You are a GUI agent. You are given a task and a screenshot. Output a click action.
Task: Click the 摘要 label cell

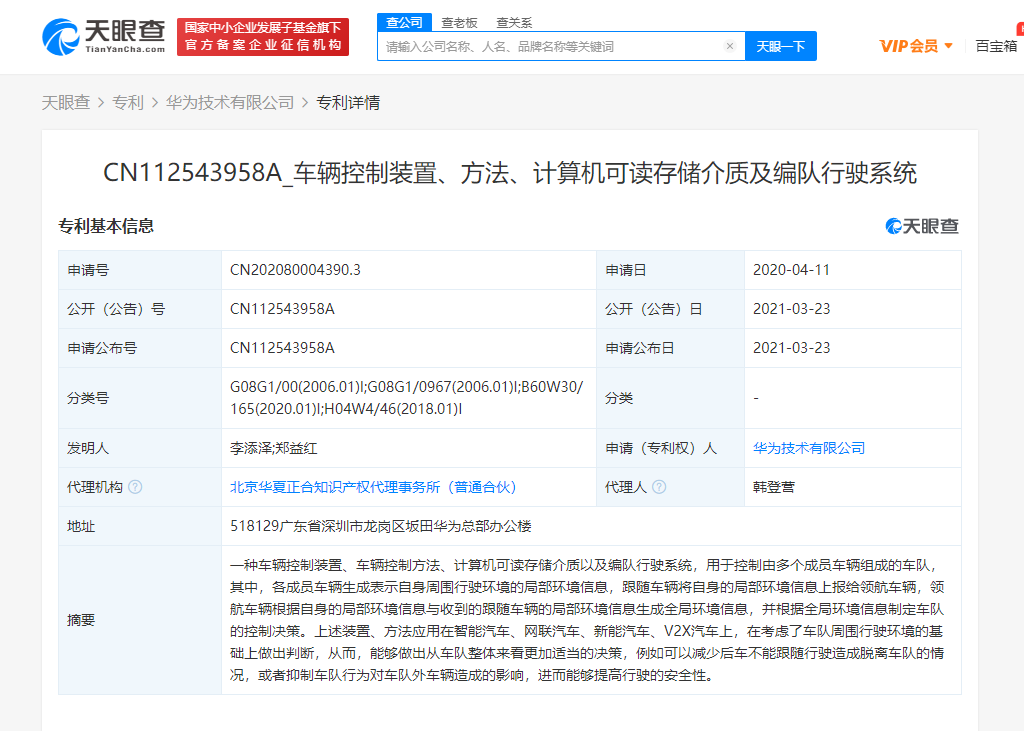[140, 620]
